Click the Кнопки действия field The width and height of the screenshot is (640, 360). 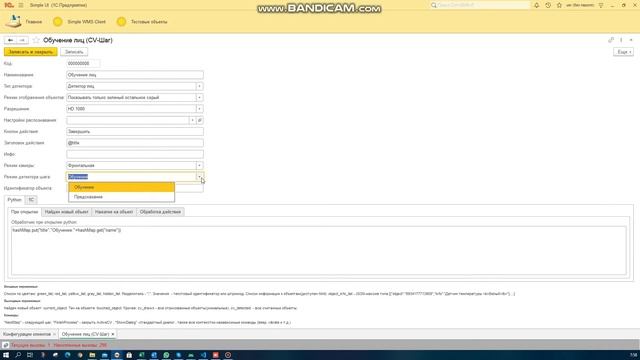click(135, 132)
